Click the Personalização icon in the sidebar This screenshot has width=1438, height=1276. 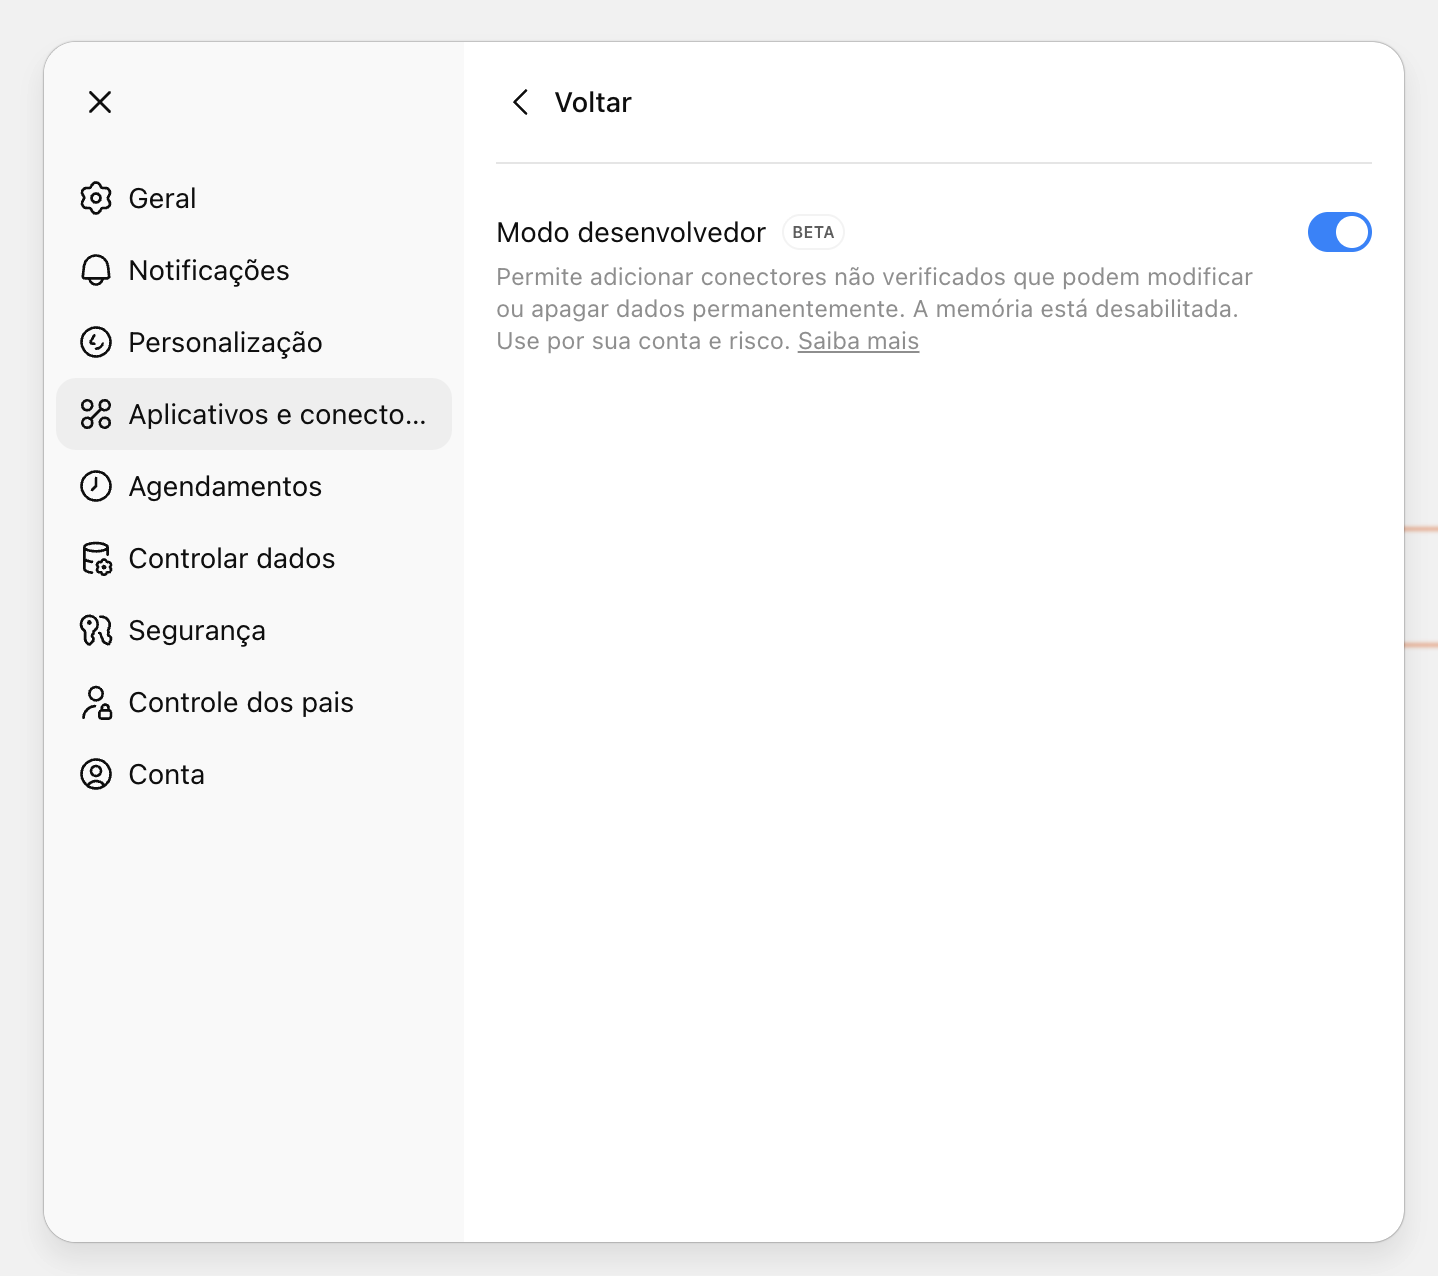click(96, 342)
